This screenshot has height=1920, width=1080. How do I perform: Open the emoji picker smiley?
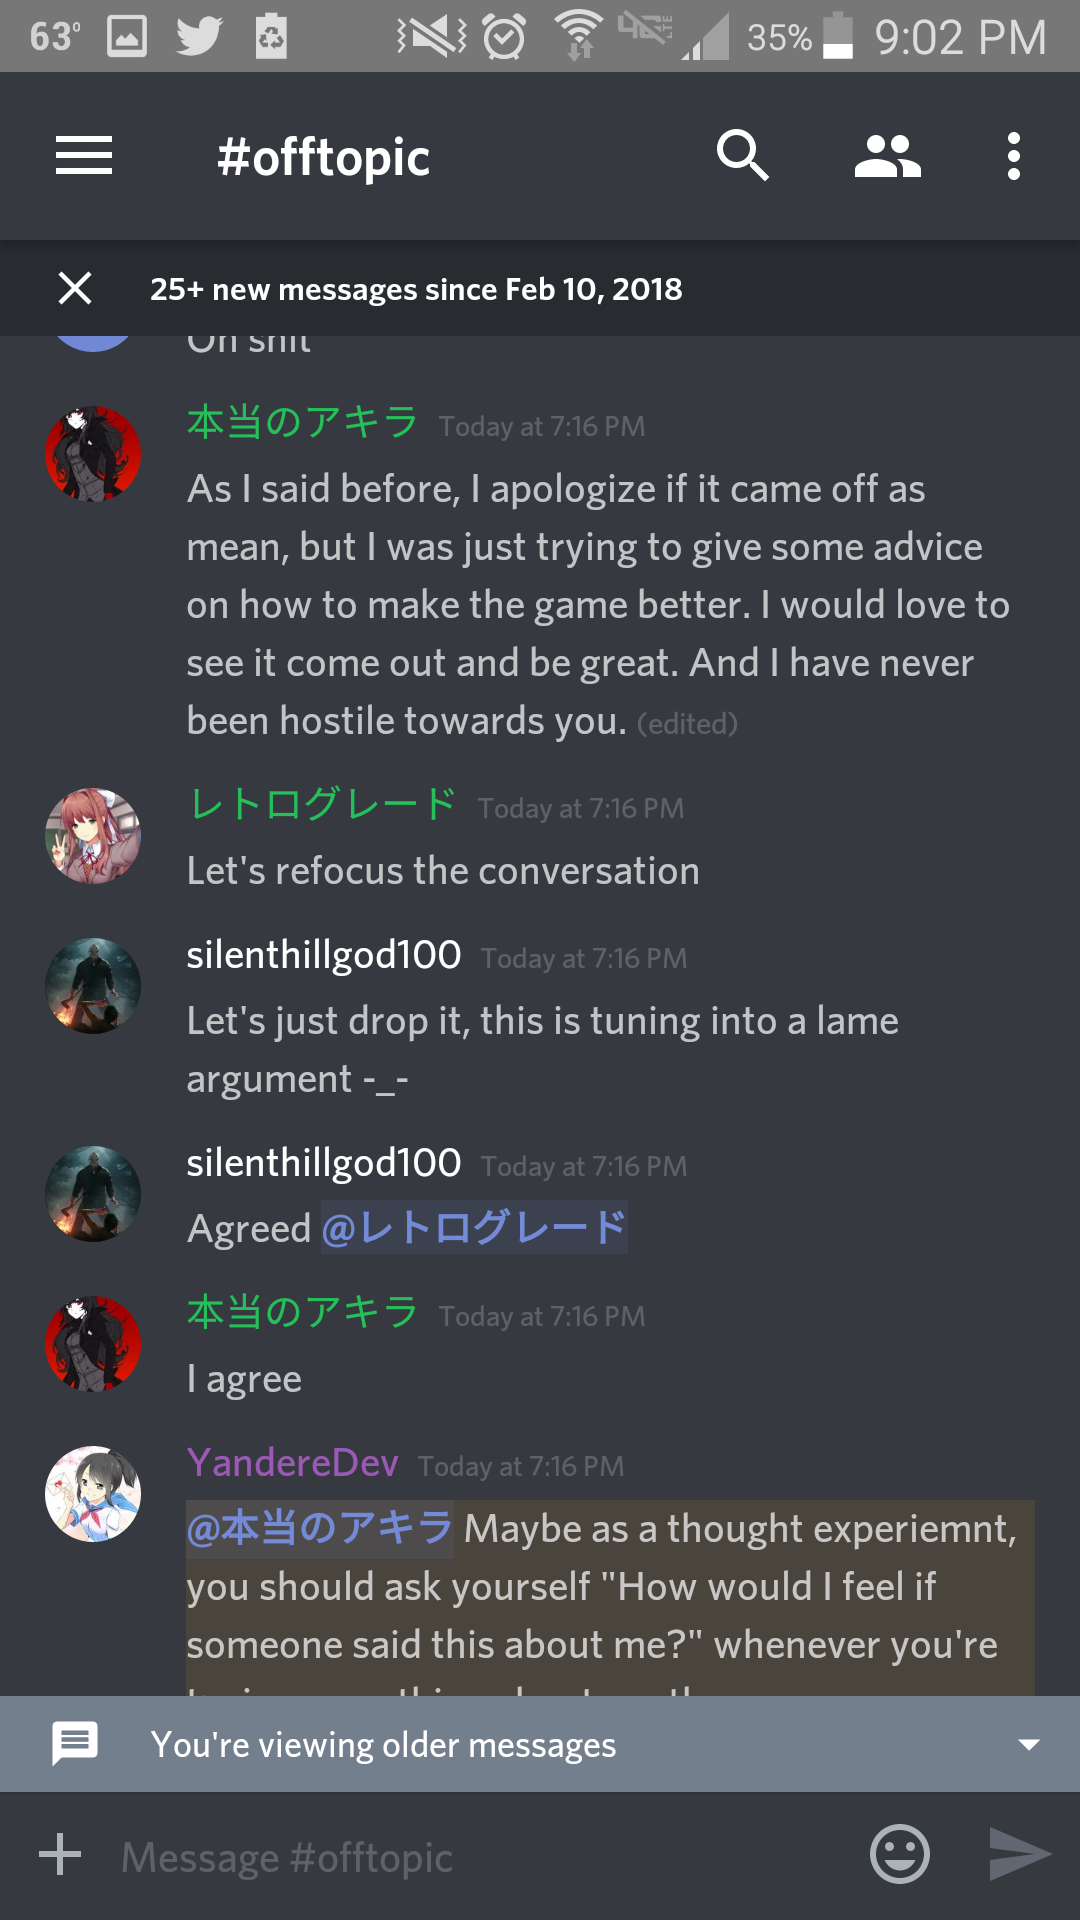pos(900,1854)
